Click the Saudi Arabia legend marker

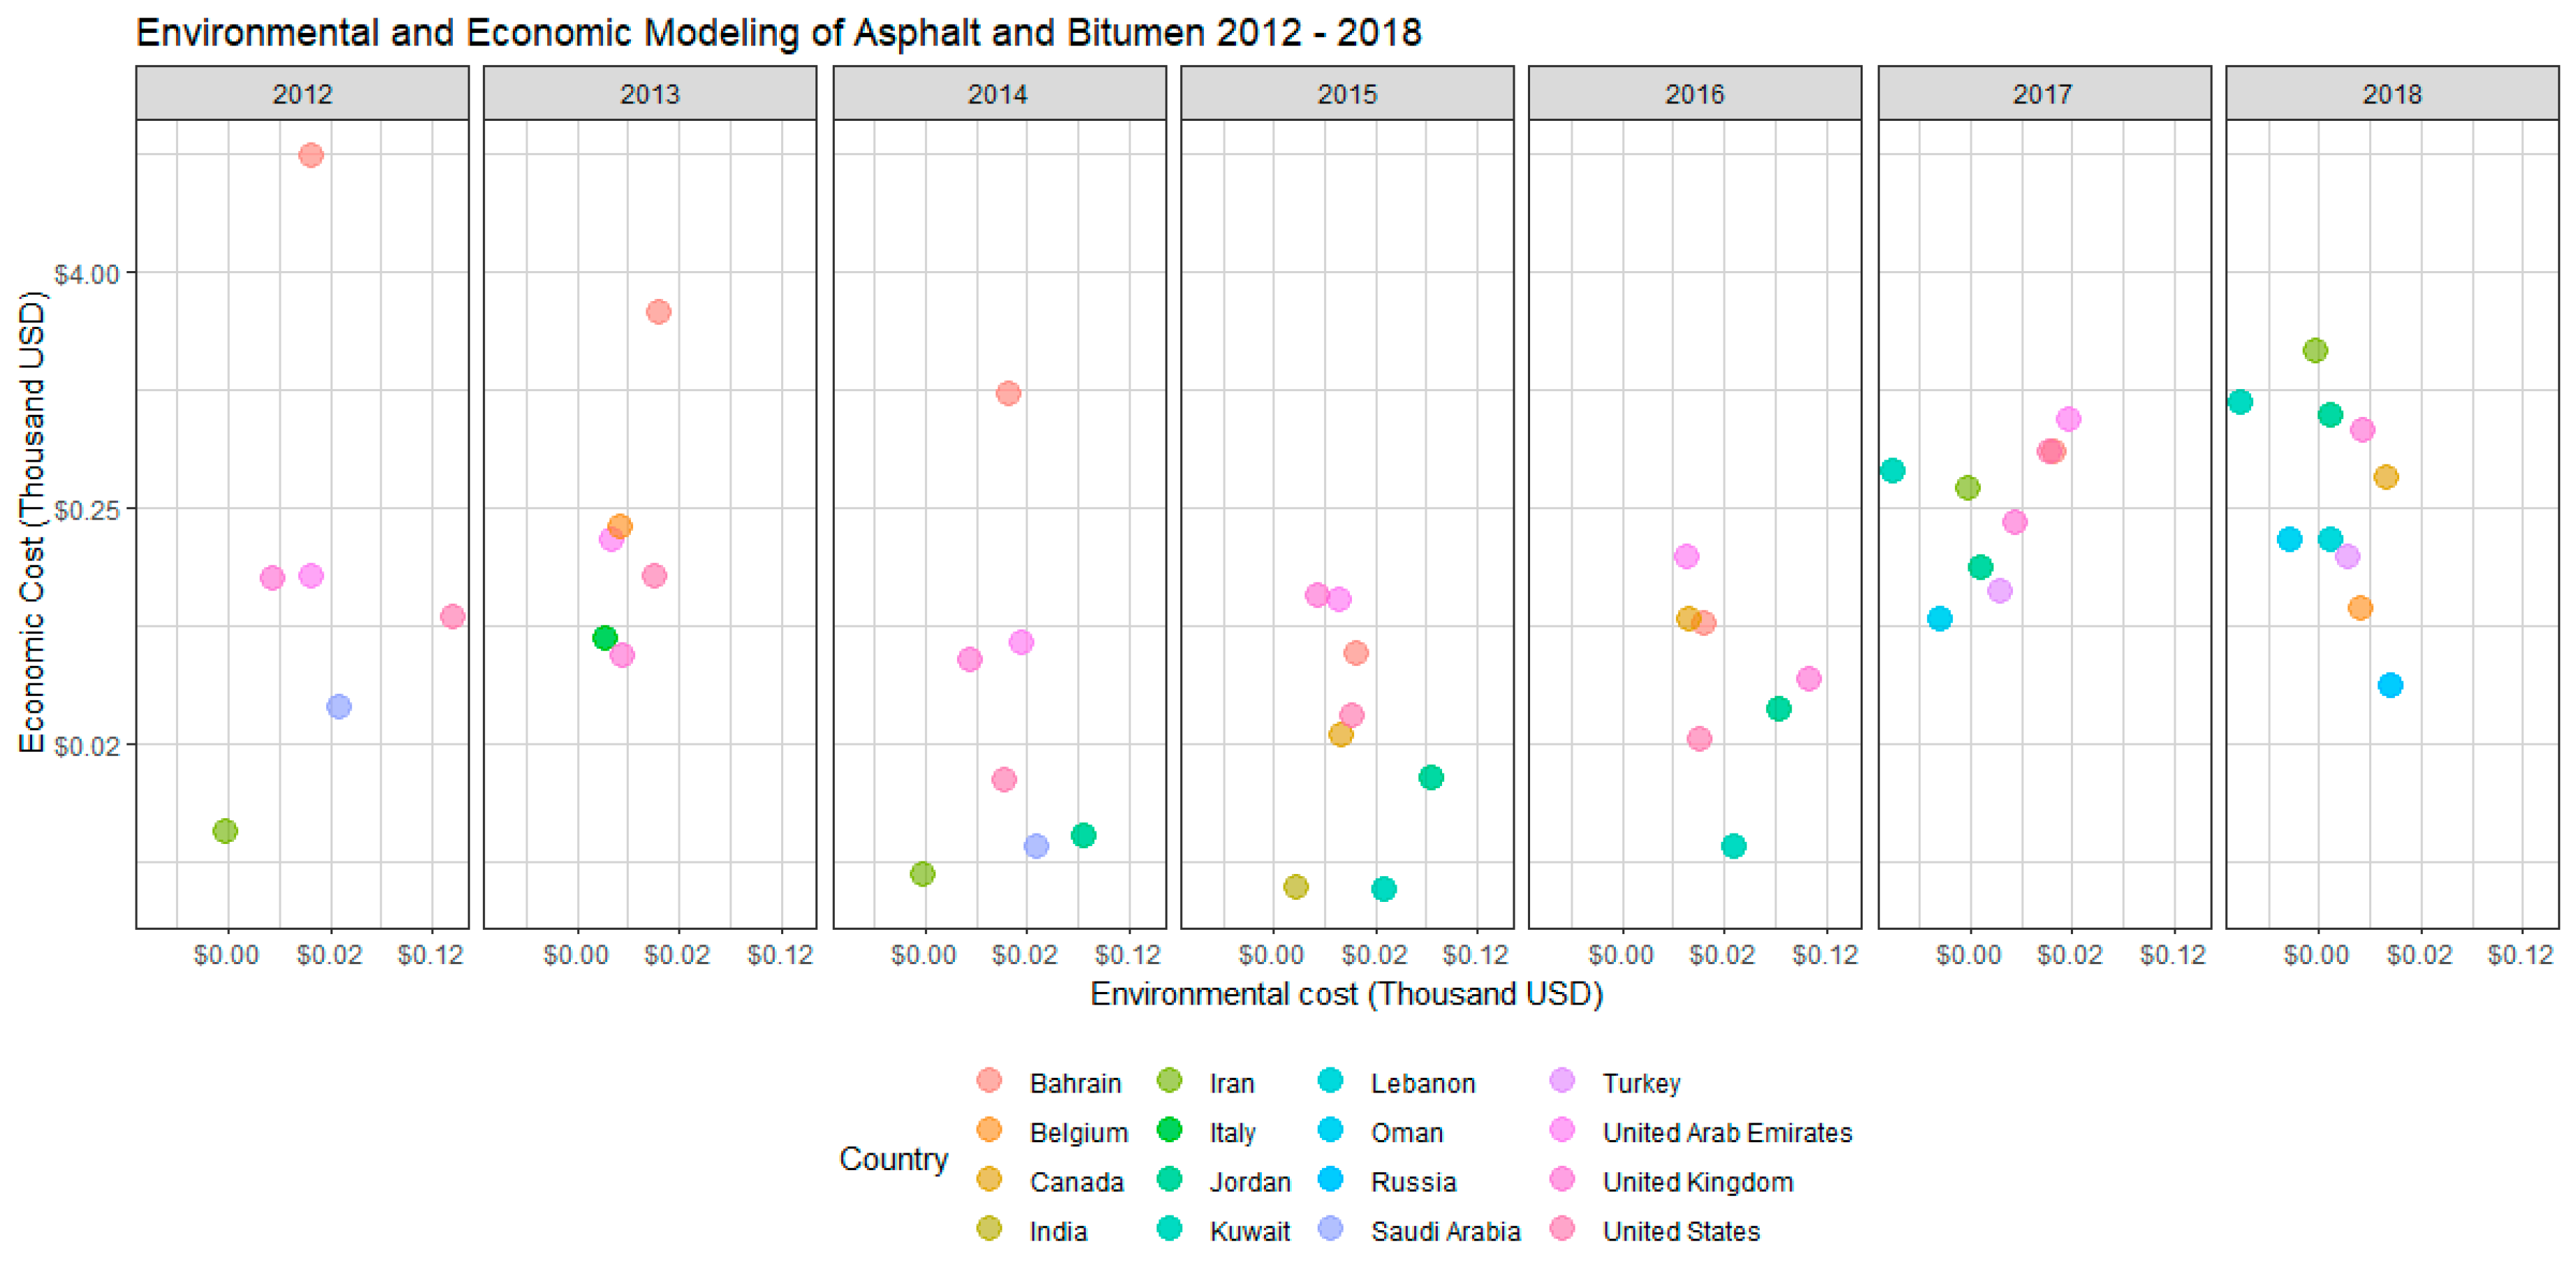1330,1228
